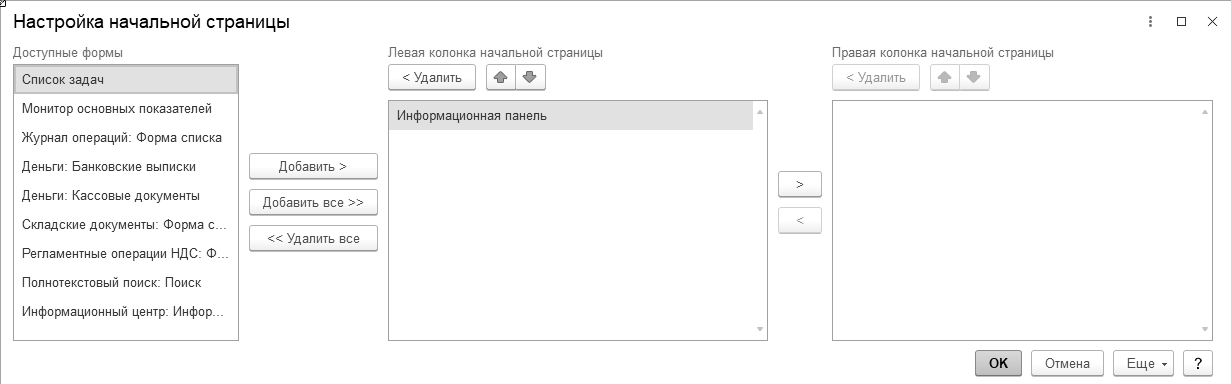
Task: Move item down in left column
Action: (530, 77)
